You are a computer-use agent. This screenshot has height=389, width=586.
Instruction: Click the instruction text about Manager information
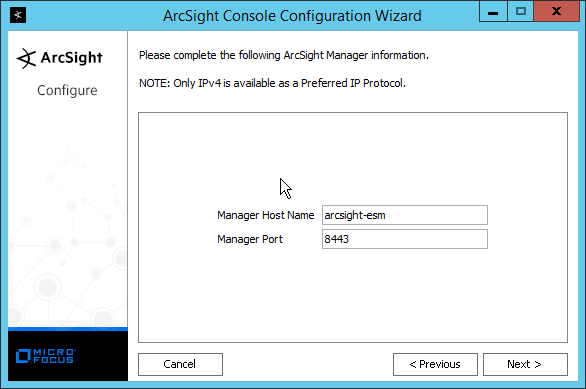pyautogui.click(x=284, y=55)
